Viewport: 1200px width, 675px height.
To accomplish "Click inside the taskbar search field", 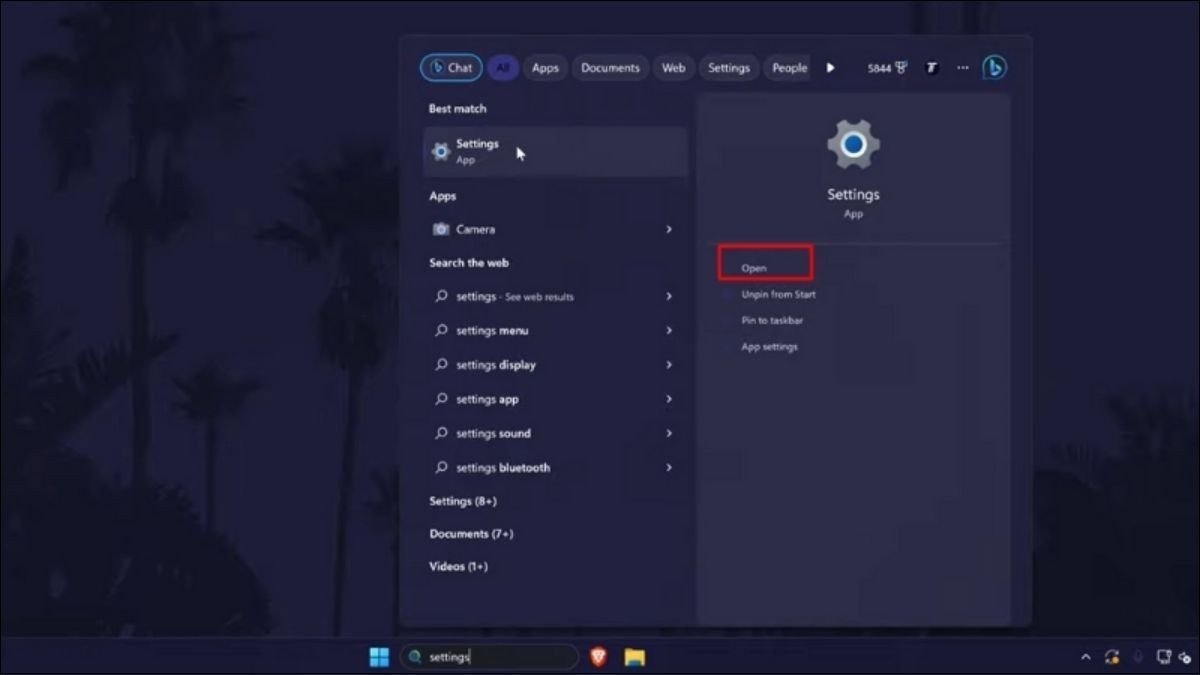I will [x=490, y=657].
